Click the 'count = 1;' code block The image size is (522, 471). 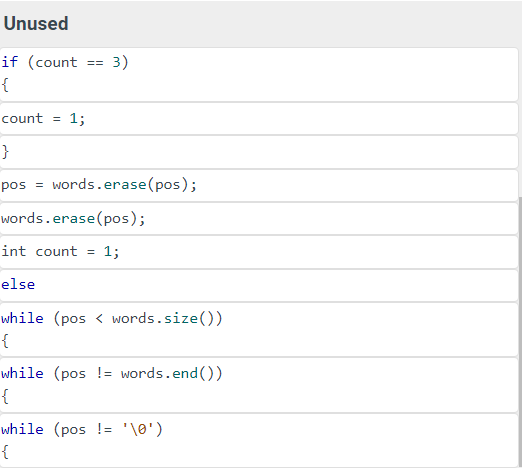pyautogui.click(x=259, y=119)
